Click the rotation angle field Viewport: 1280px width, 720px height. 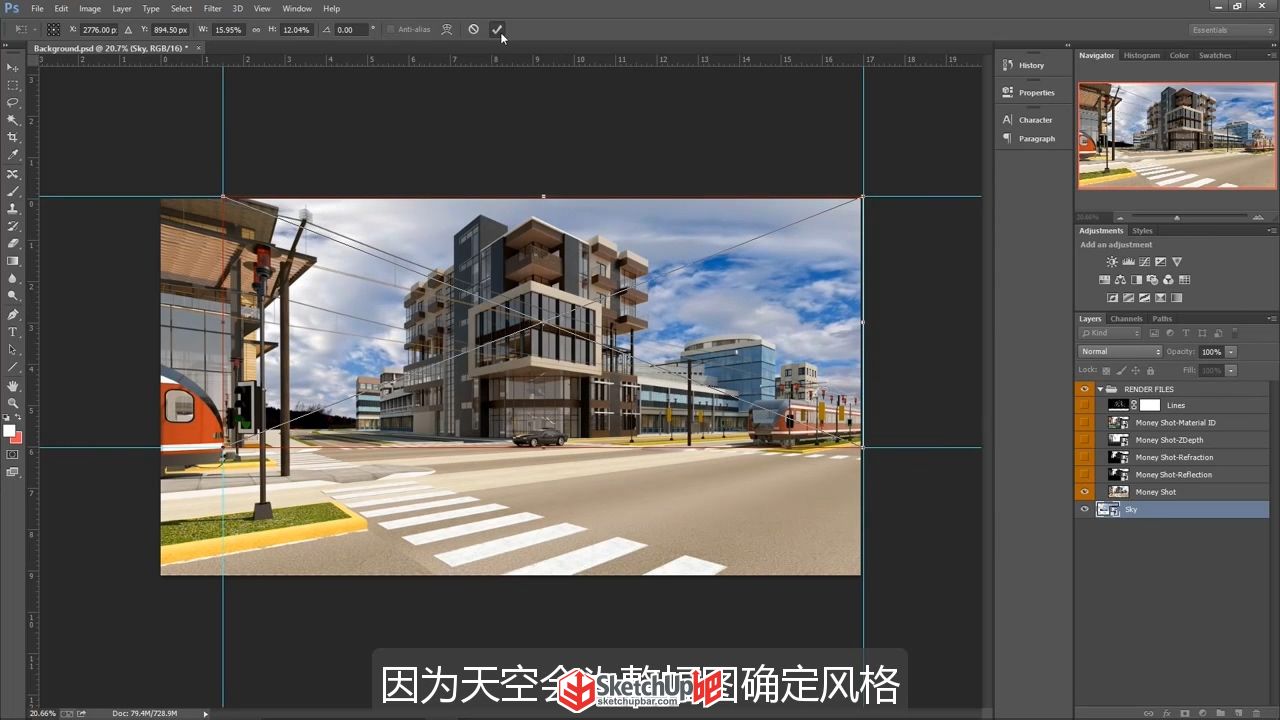(x=351, y=30)
